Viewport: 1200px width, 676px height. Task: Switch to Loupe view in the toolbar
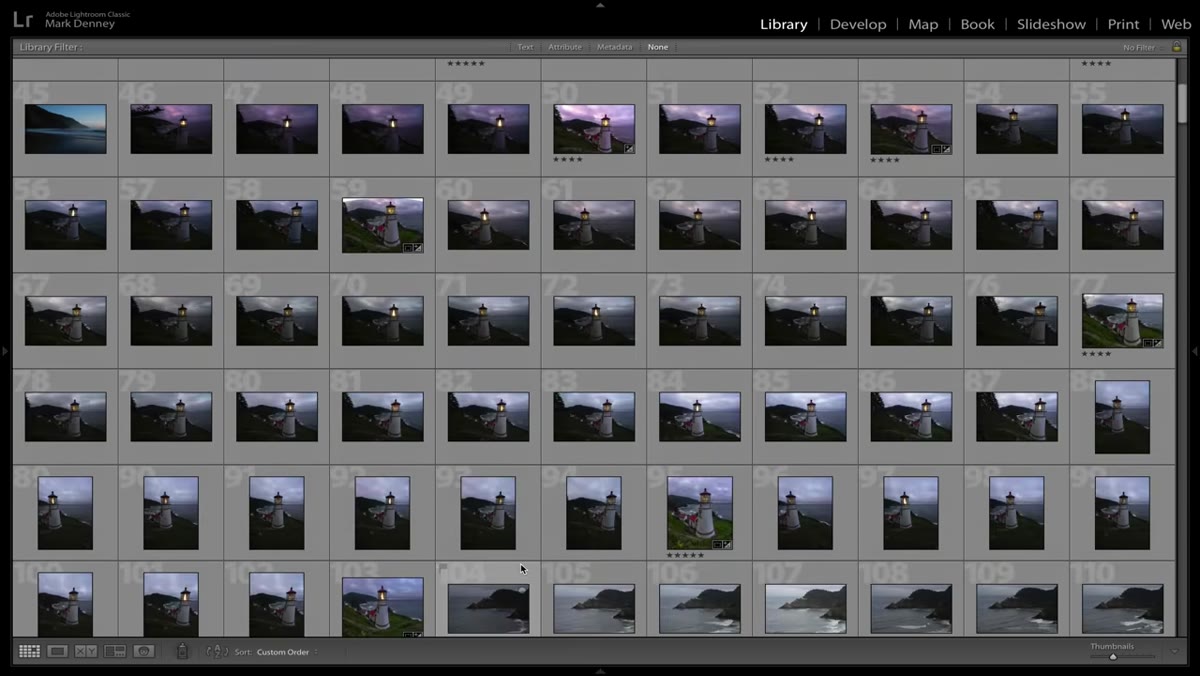[58, 651]
